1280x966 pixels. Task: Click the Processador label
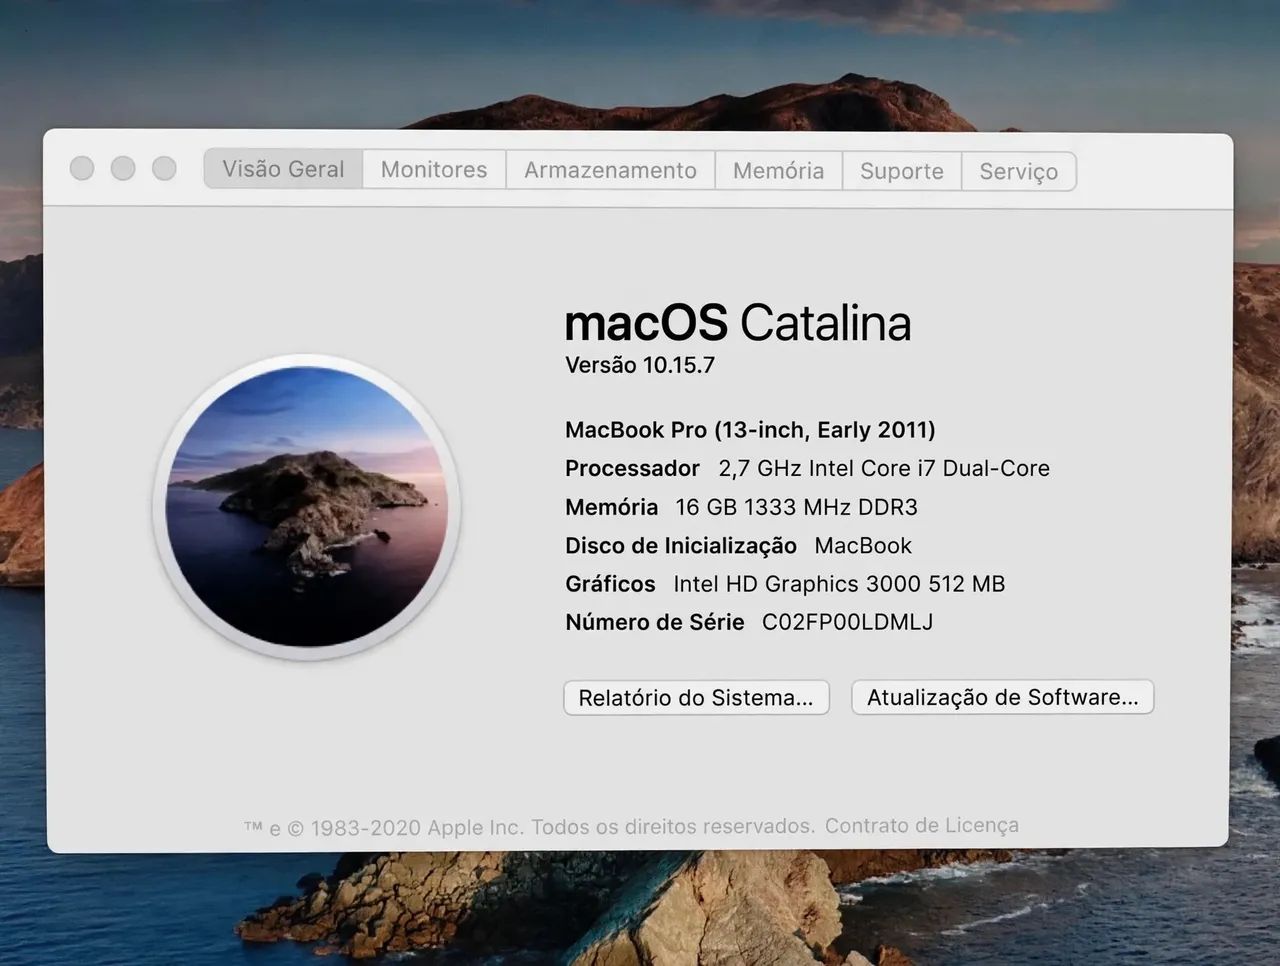(632, 468)
